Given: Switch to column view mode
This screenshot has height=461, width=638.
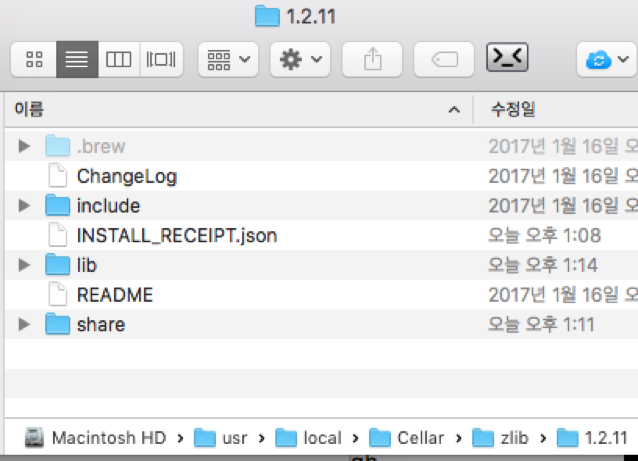Looking at the screenshot, I should coord(118,60).
